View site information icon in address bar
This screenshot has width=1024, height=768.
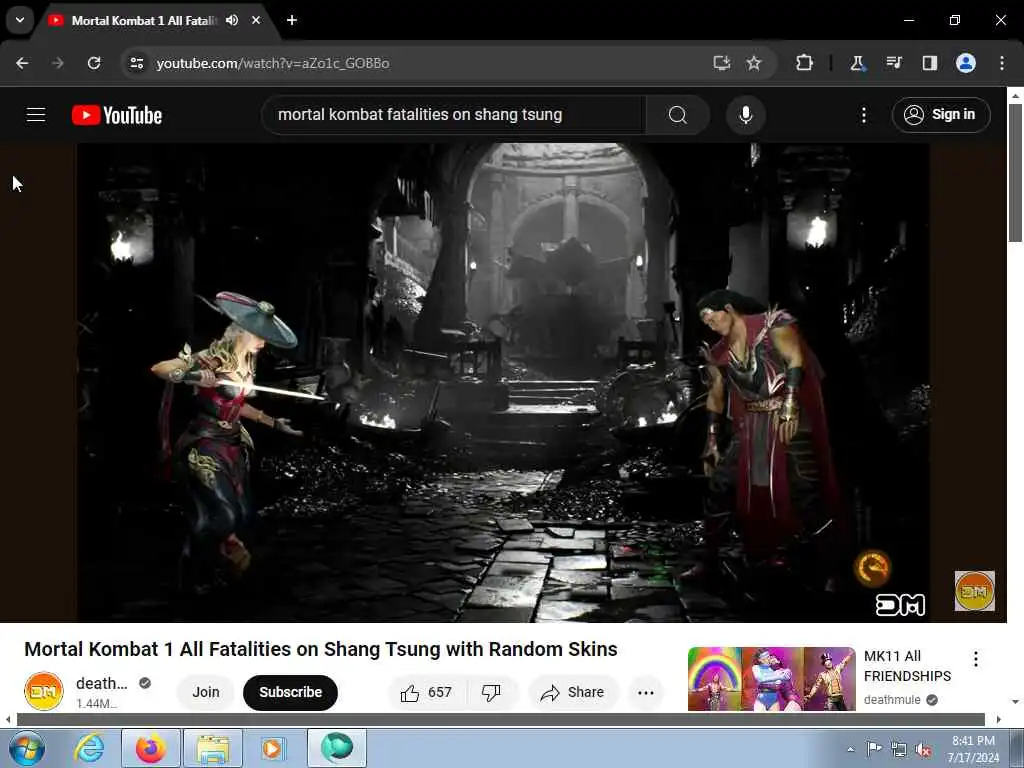(x=136, y=63)
